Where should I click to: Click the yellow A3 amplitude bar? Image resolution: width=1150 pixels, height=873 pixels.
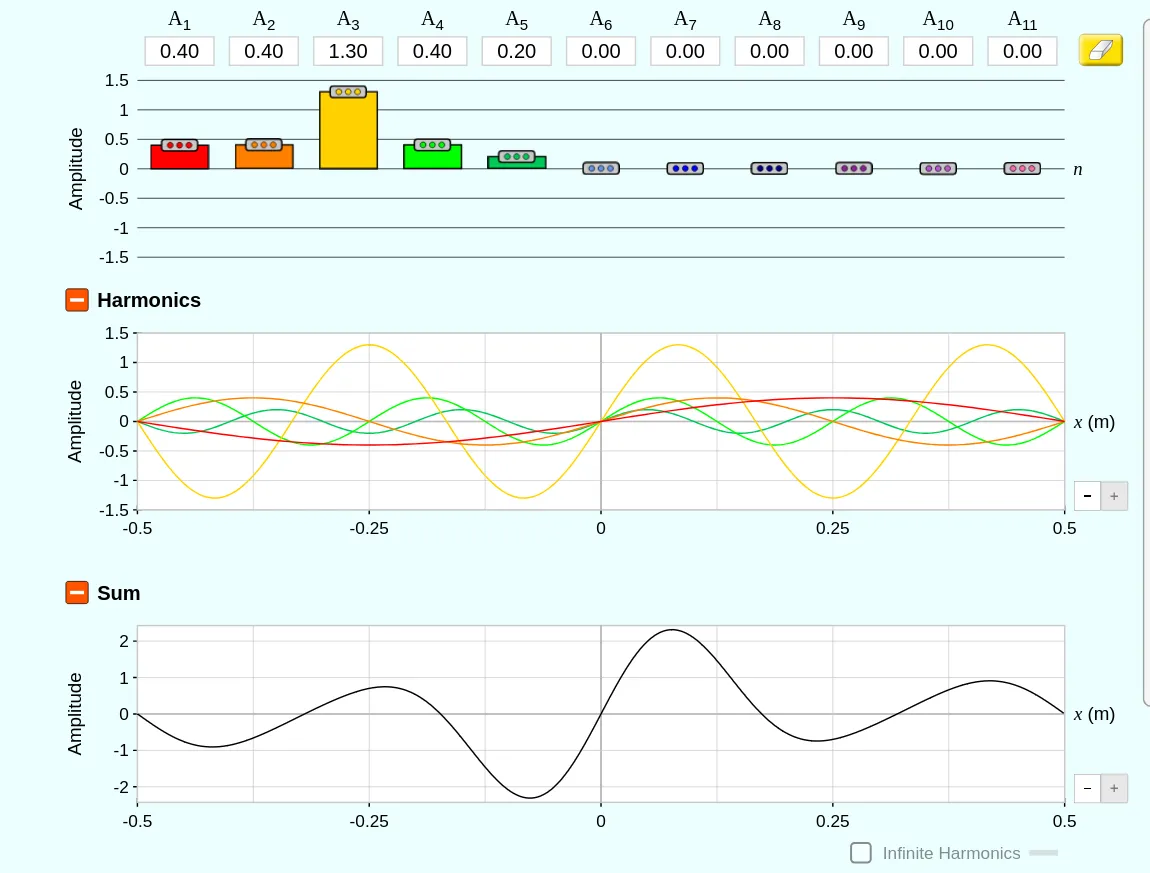click(x=348, y=132)
